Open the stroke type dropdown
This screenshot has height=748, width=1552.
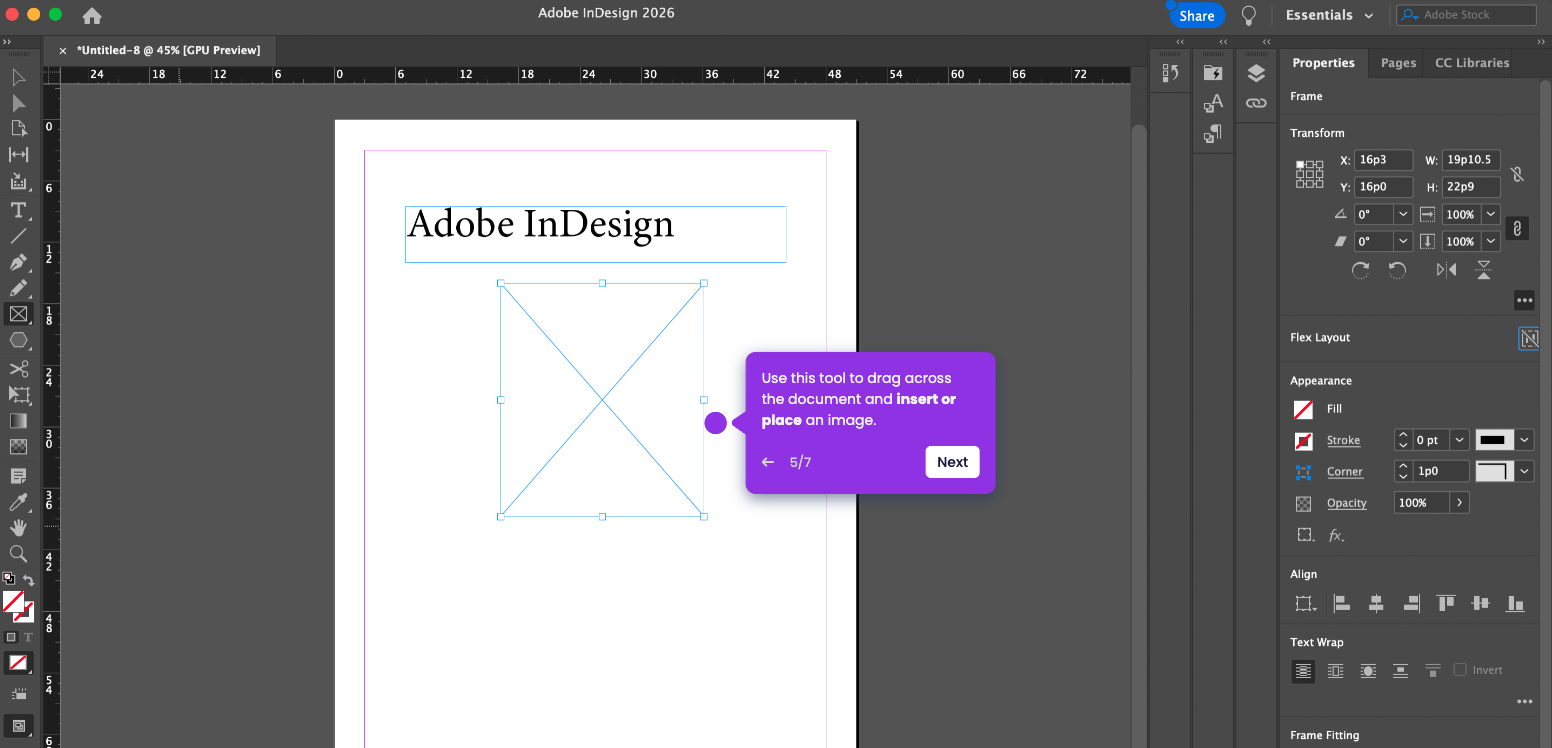pos(1525,440)
